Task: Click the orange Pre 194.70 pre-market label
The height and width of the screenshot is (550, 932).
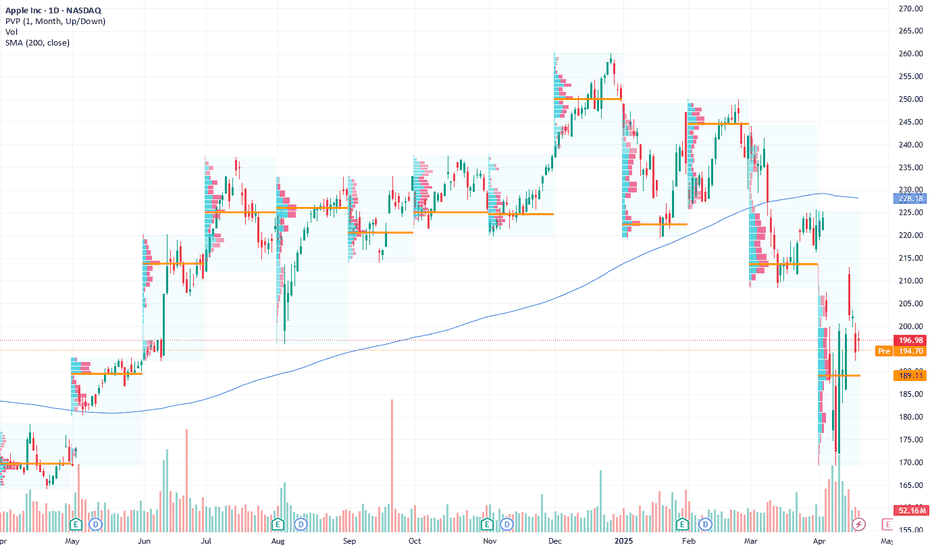Action: 902,351
